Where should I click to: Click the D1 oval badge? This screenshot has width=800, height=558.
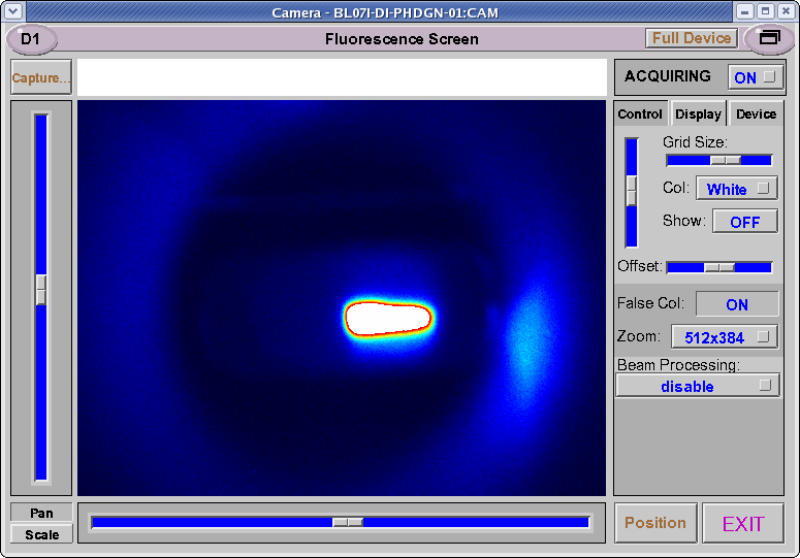[x=31, y=39]
